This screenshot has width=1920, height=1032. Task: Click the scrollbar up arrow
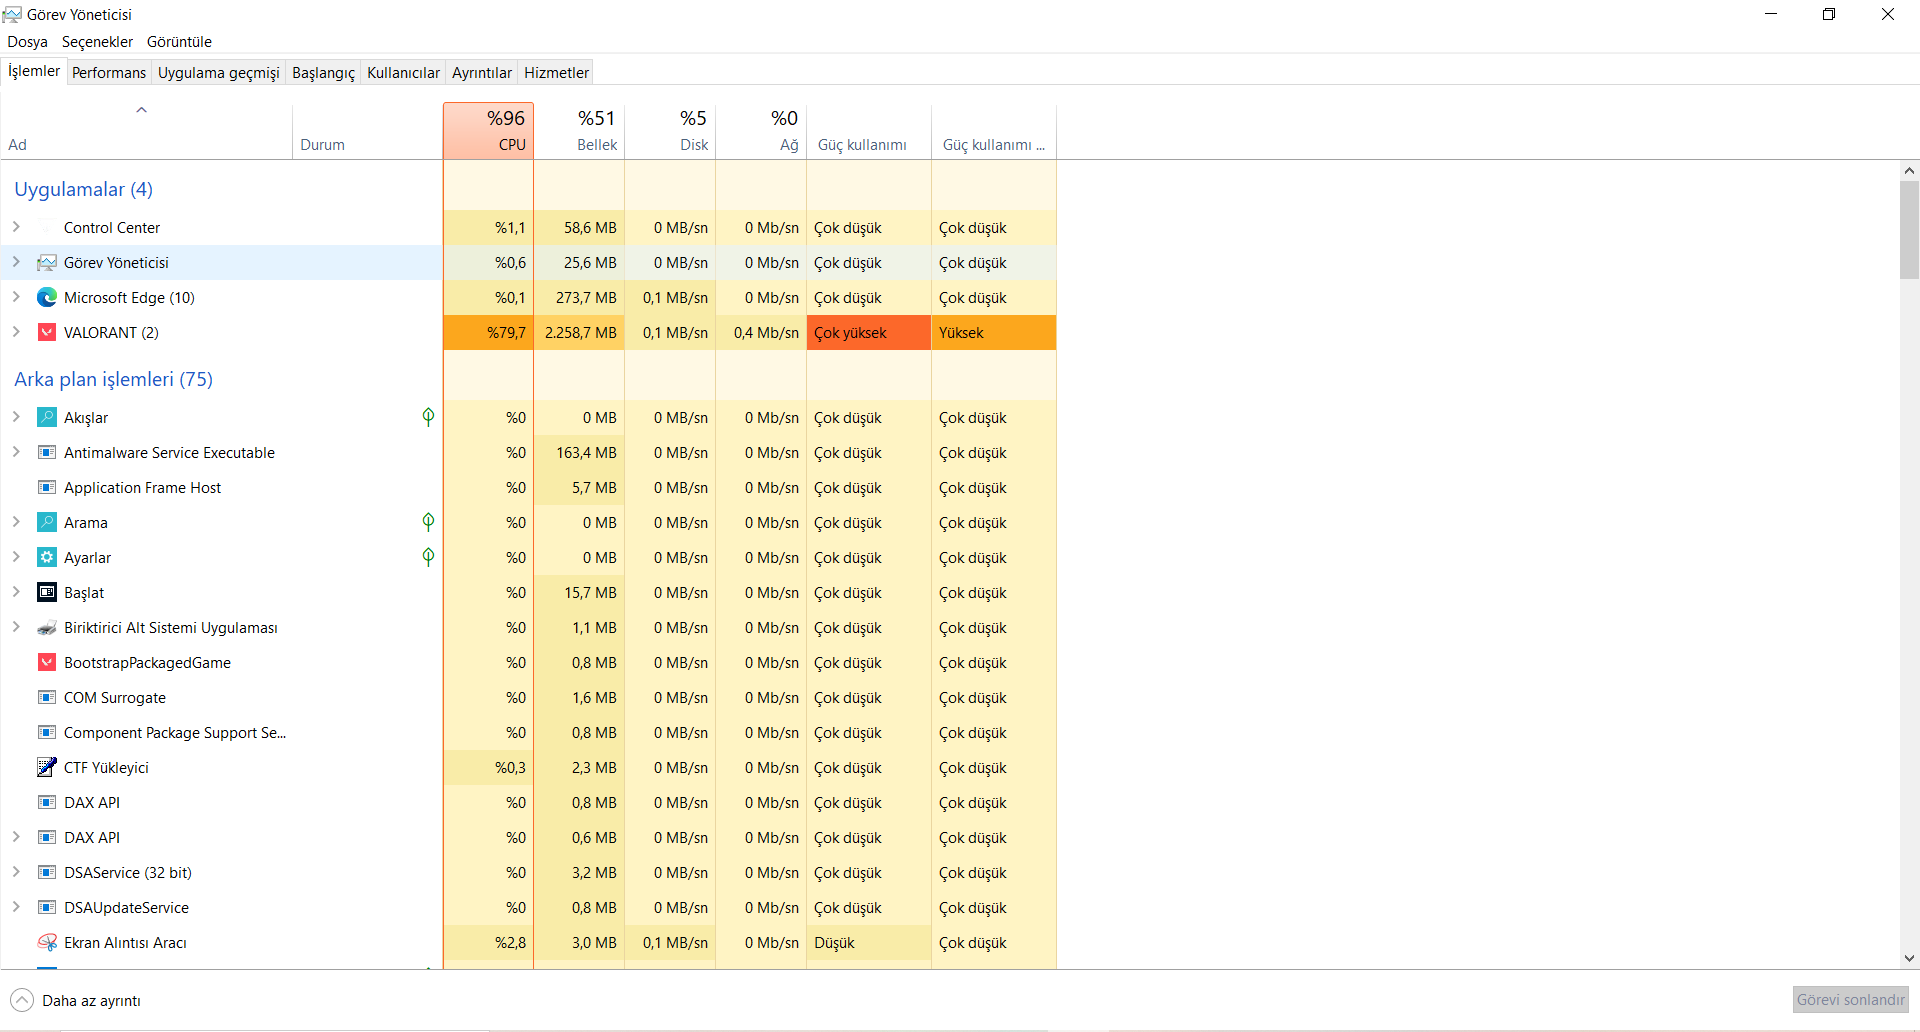[1909, 171]
